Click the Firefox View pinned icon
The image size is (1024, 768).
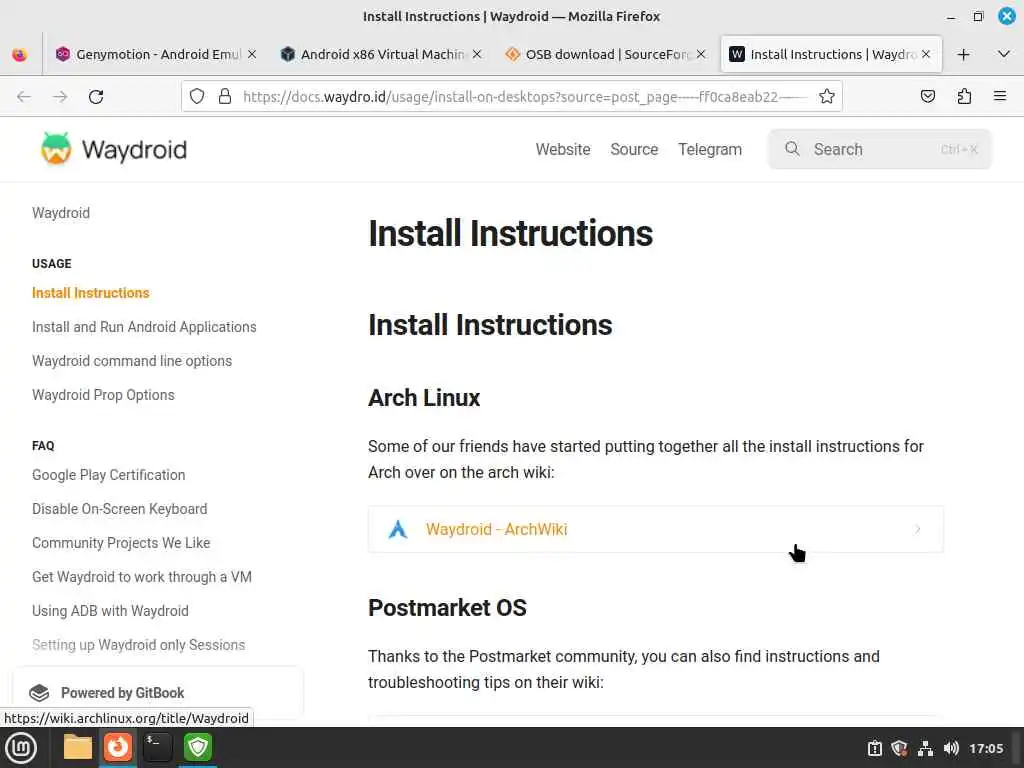(x=20, y=55)
